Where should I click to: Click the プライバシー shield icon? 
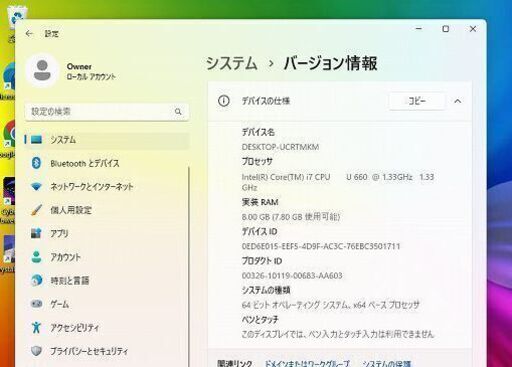[x=36, y=351]
